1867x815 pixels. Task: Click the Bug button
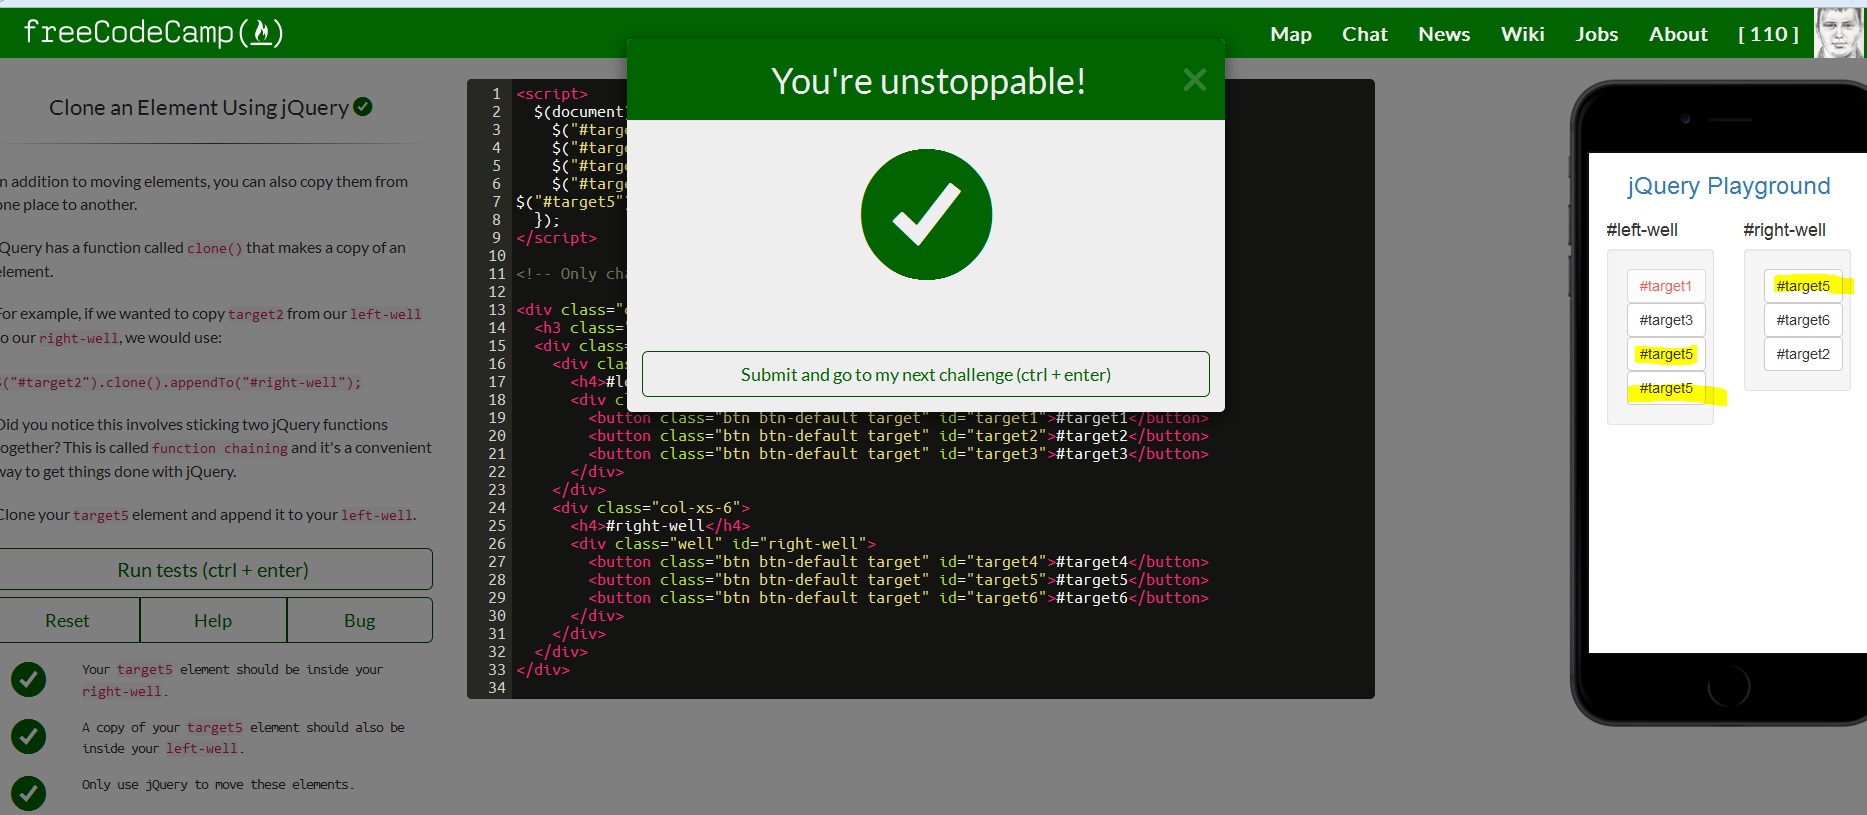(x=360, y=620)
